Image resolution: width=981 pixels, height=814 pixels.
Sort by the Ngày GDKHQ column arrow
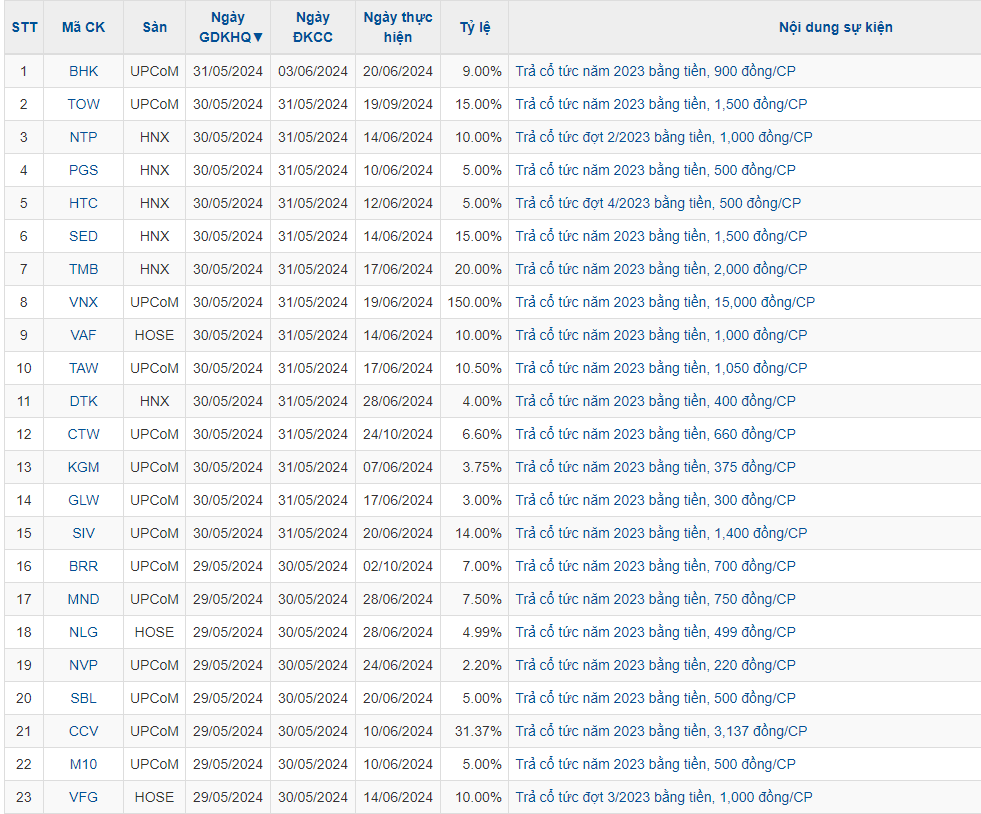click(258, 37)
